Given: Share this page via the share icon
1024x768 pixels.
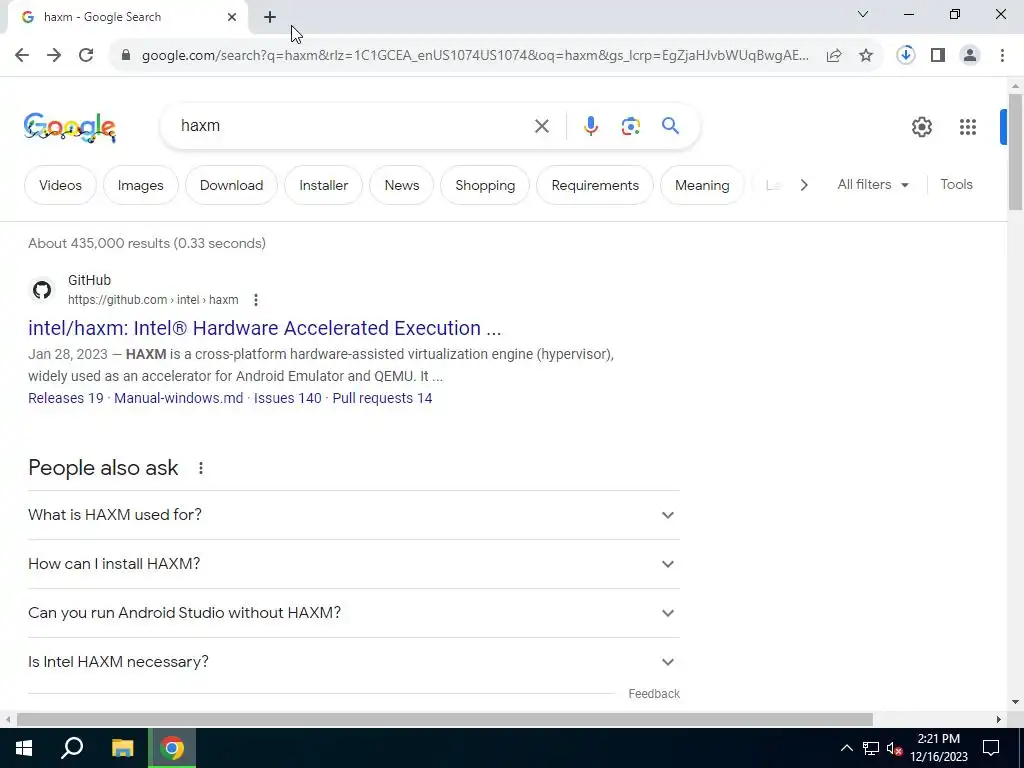Looking at the screenshot, I should [x=834, y=56].
